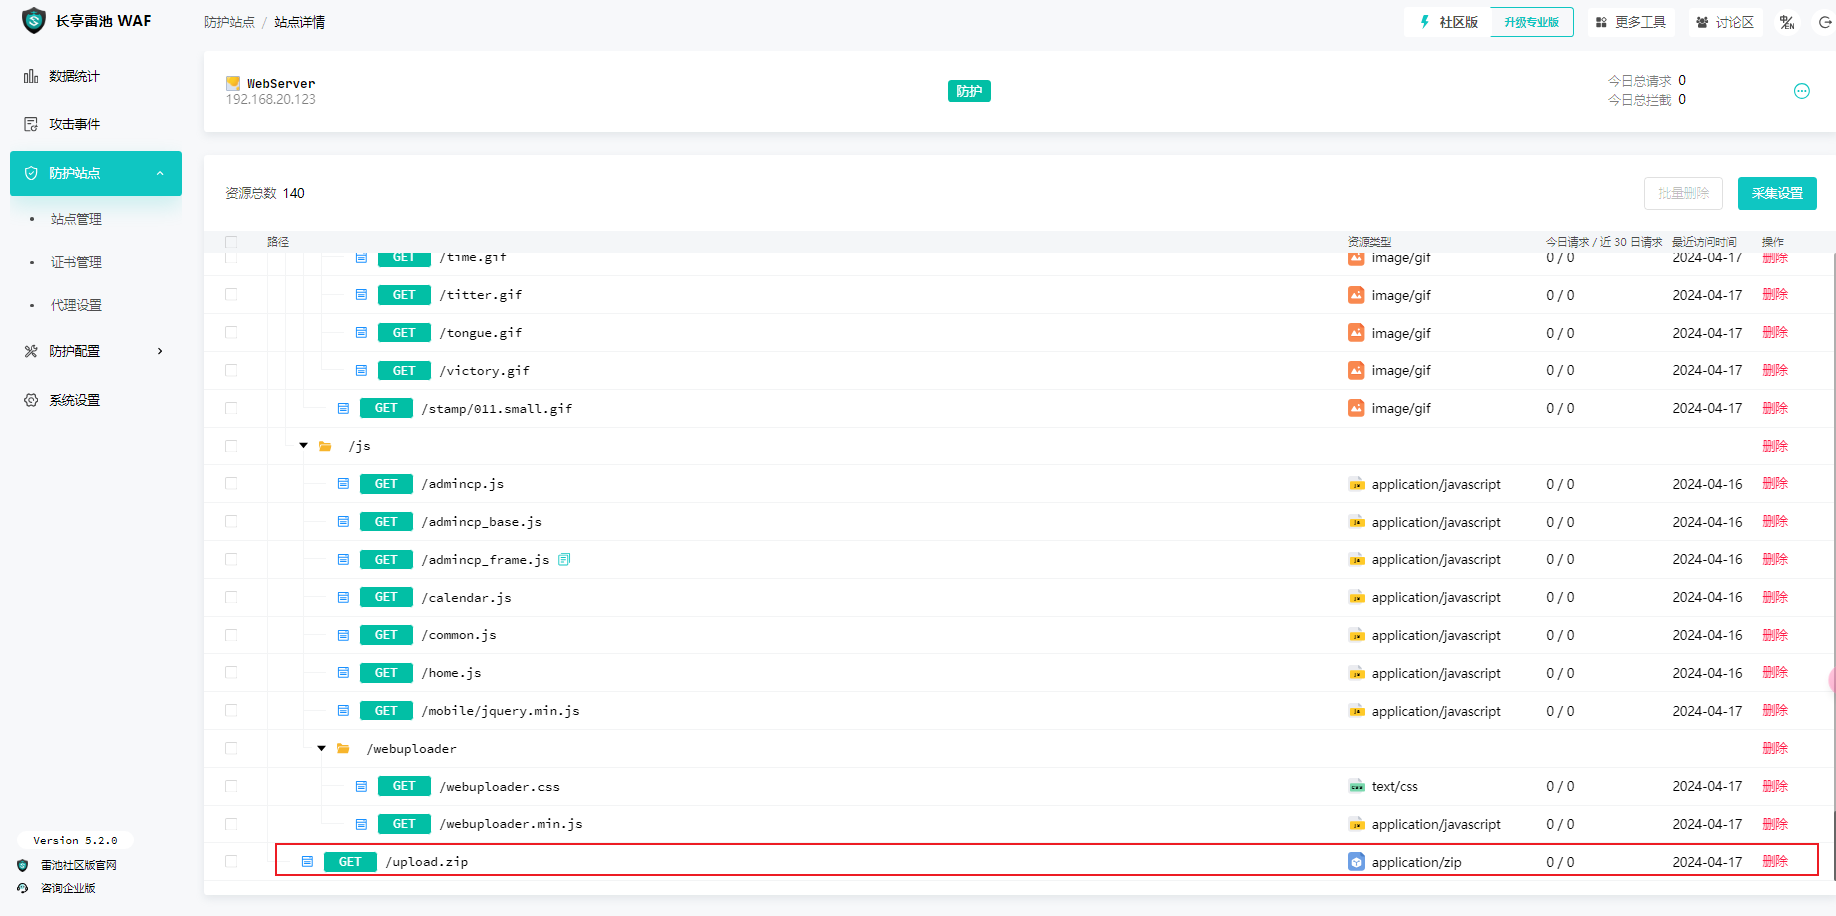Screen dimensions: 1836x916
Task: Collapse the /webuploader folder tree arrow
Action: (322, 748)
